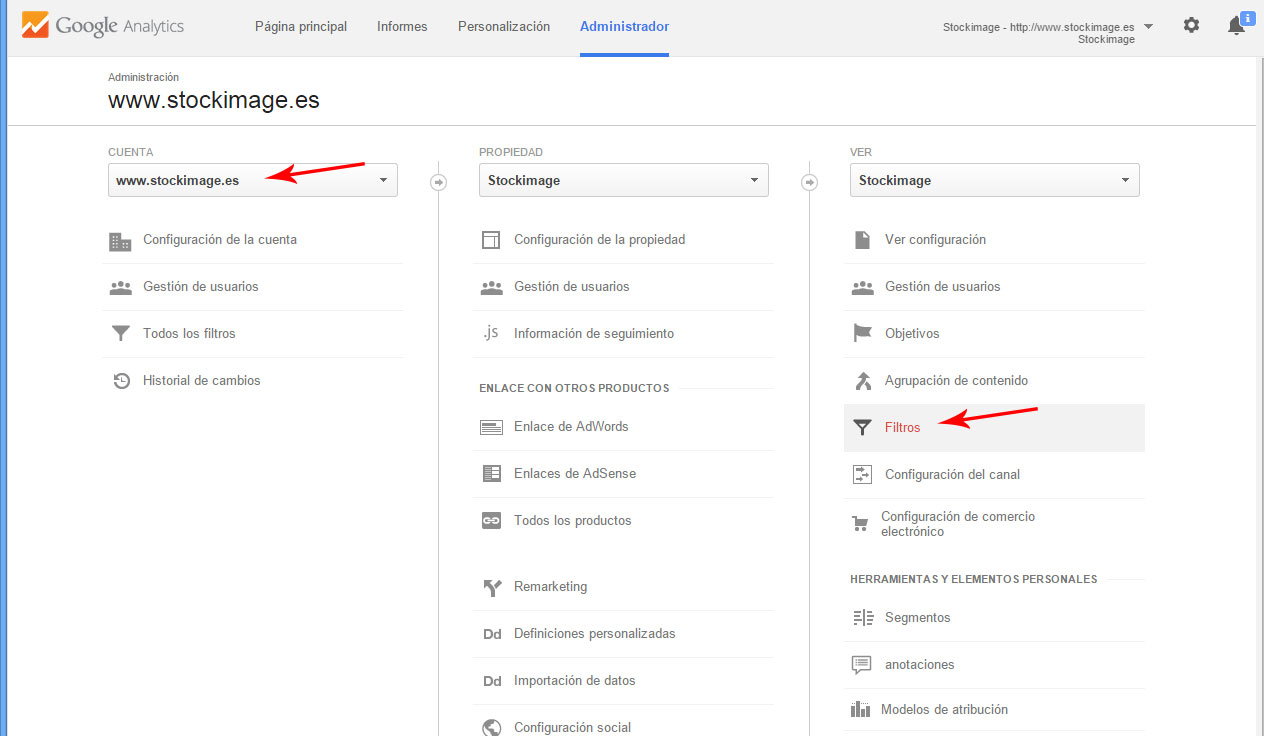Open Todos los productos
1264x736 pixels.
point(573,521)
